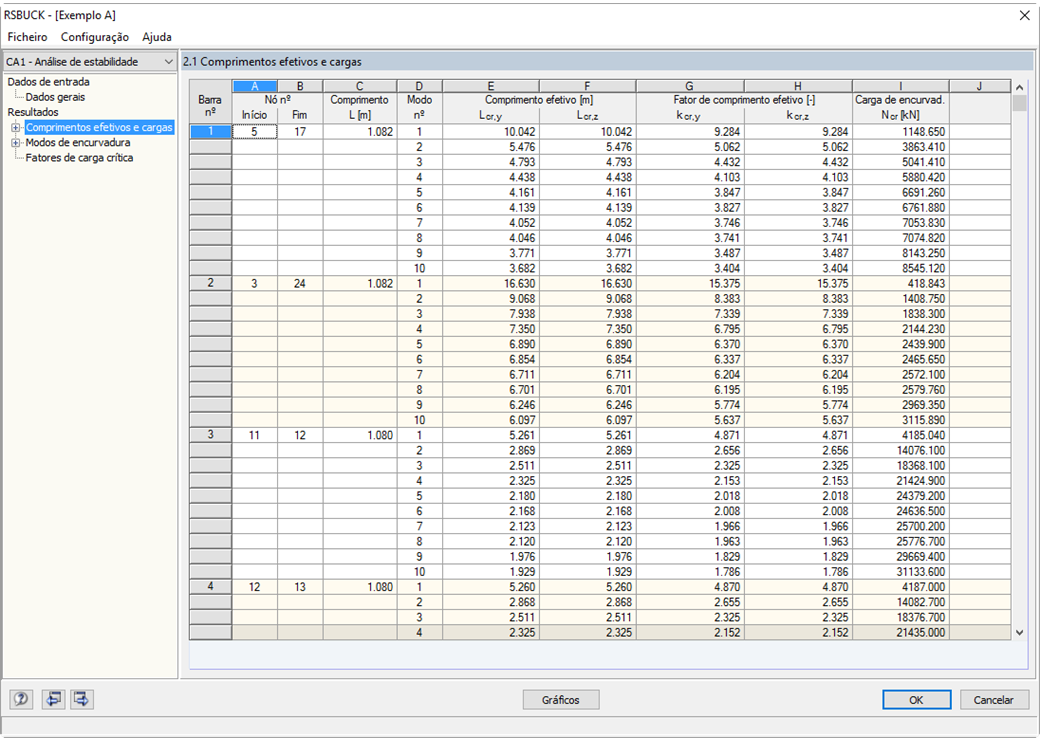Viewport: 1040px width, 742px height.
Task: Select row header for Barra 2
Action: coord(210,283)
